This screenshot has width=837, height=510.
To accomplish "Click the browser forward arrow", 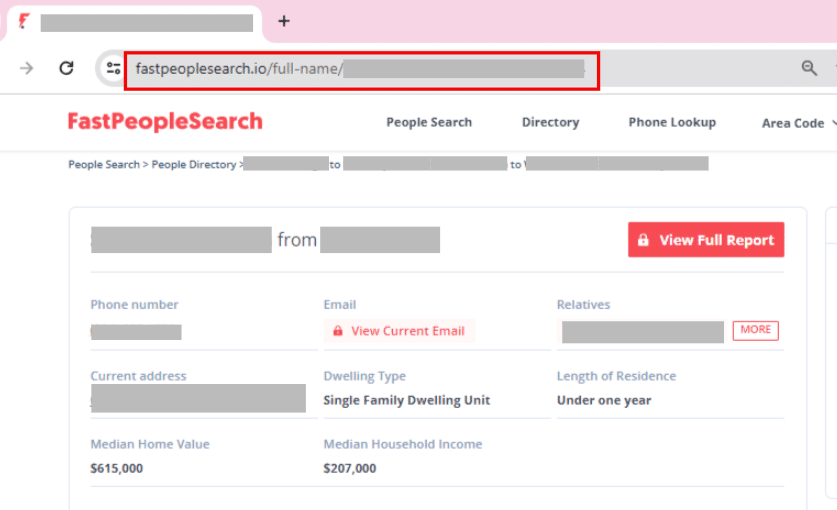I will [27, 68].
